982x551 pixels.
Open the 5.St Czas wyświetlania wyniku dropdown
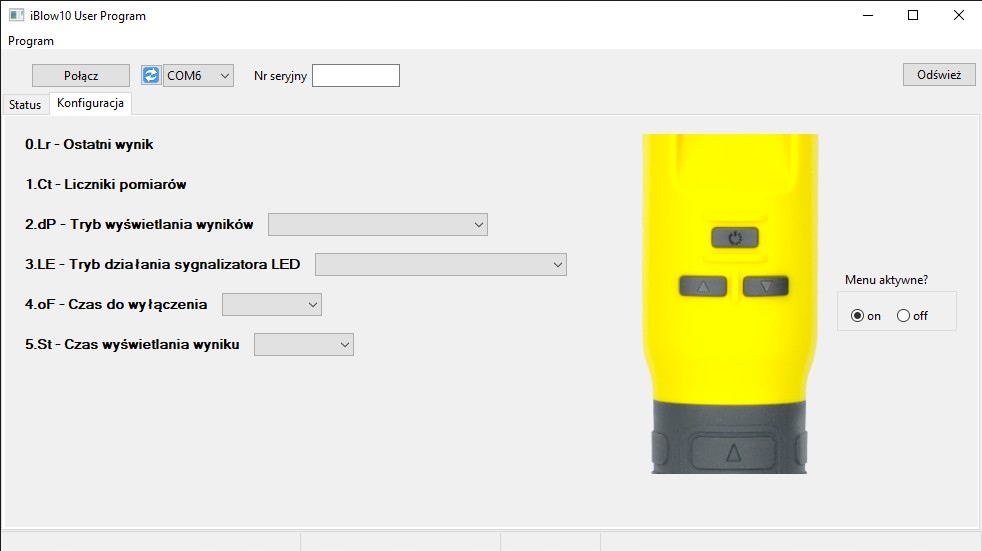click(304, 344)
